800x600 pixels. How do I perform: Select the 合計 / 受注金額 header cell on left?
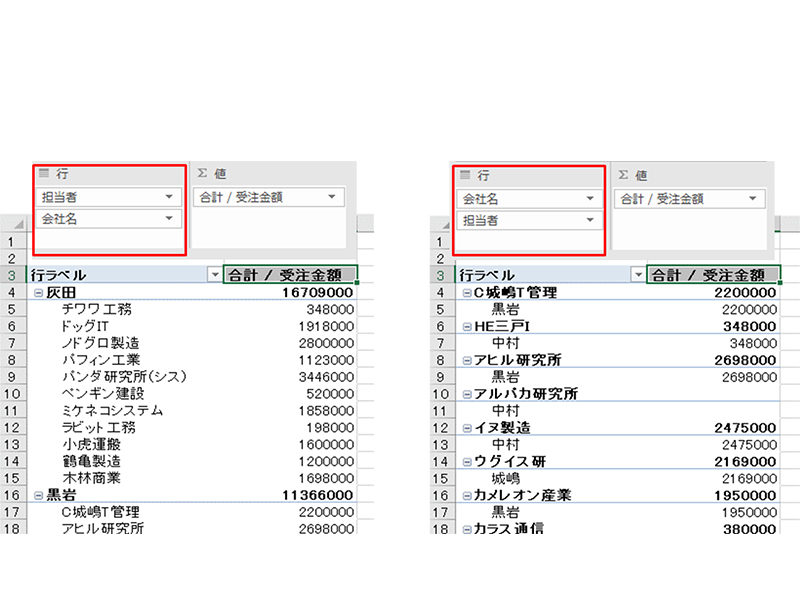[290, 275]
